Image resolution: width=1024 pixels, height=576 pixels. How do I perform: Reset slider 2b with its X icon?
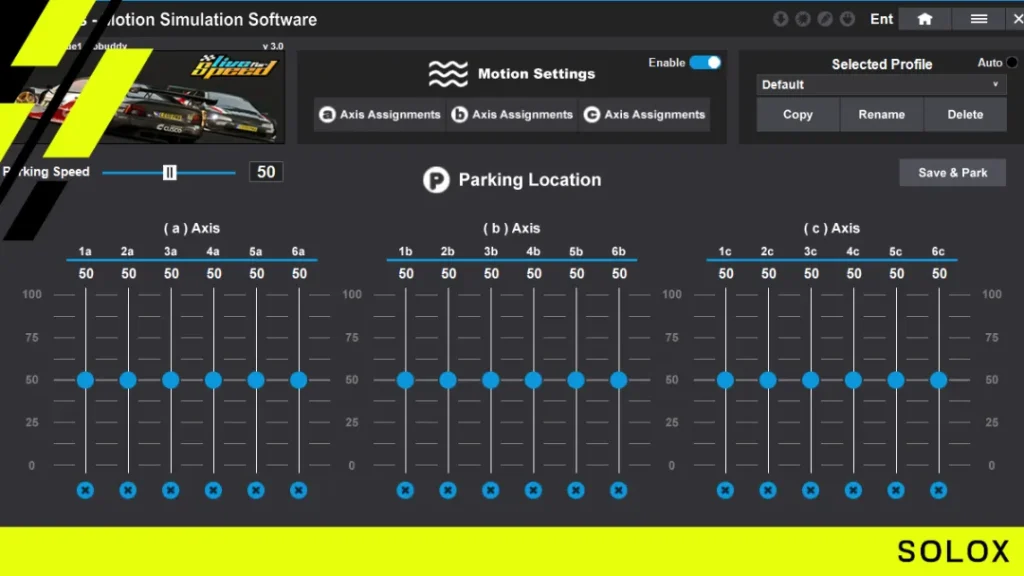click(x=448, y=490)
